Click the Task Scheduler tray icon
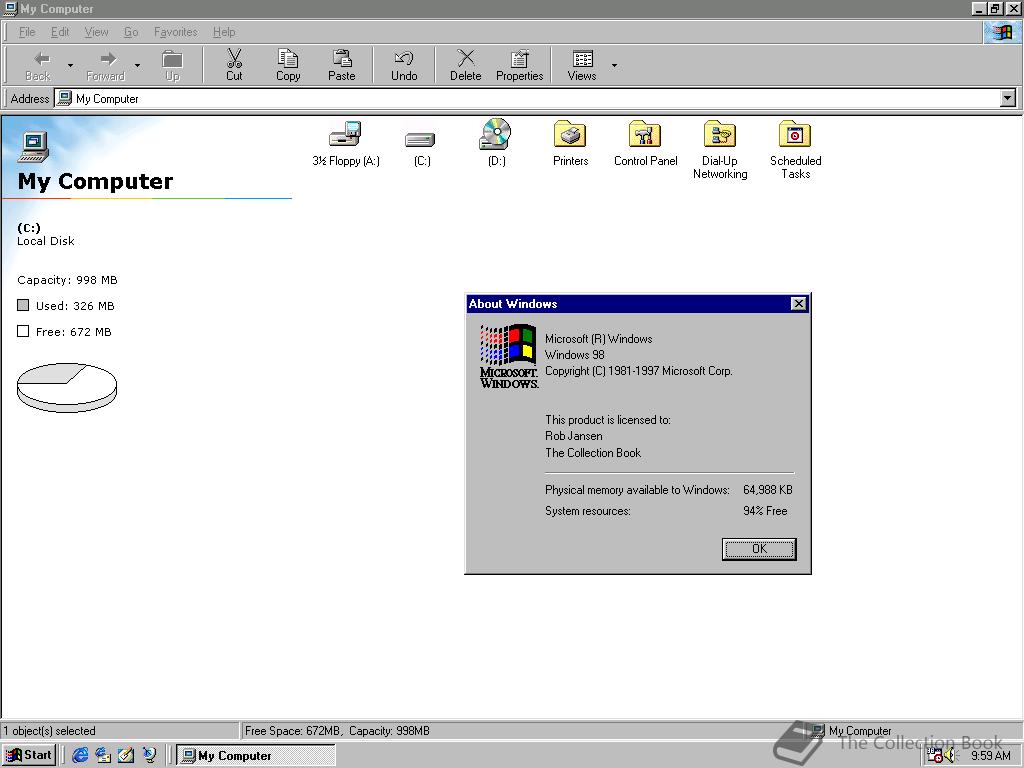The image size is (1024, 768). [x=935, y=756]
